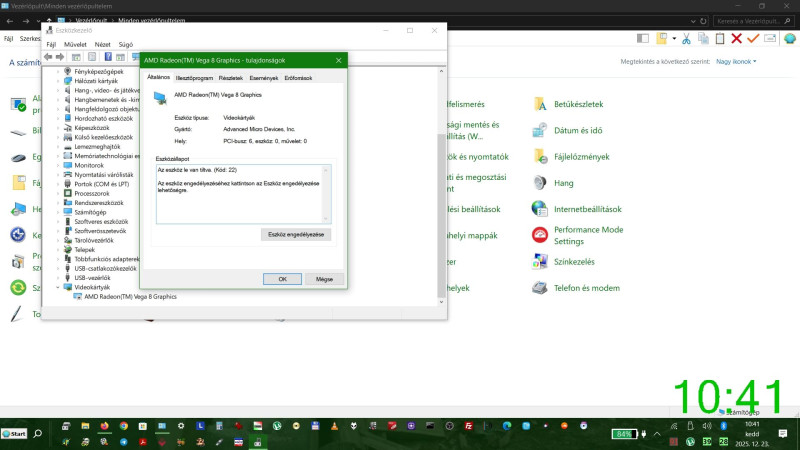This screenshot has width=800, height=450.
Task: Click the Back arrow in Eszközkezelő toolbar
Action: 48,57
